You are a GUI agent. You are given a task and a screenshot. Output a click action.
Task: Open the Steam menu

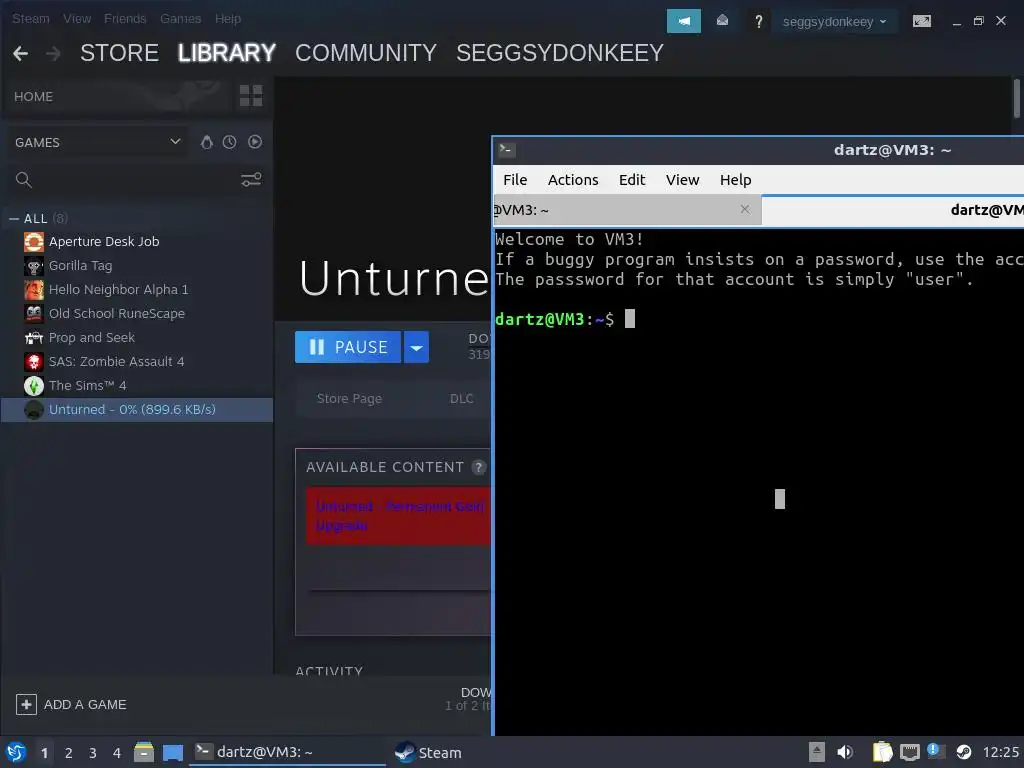[31, 19]
